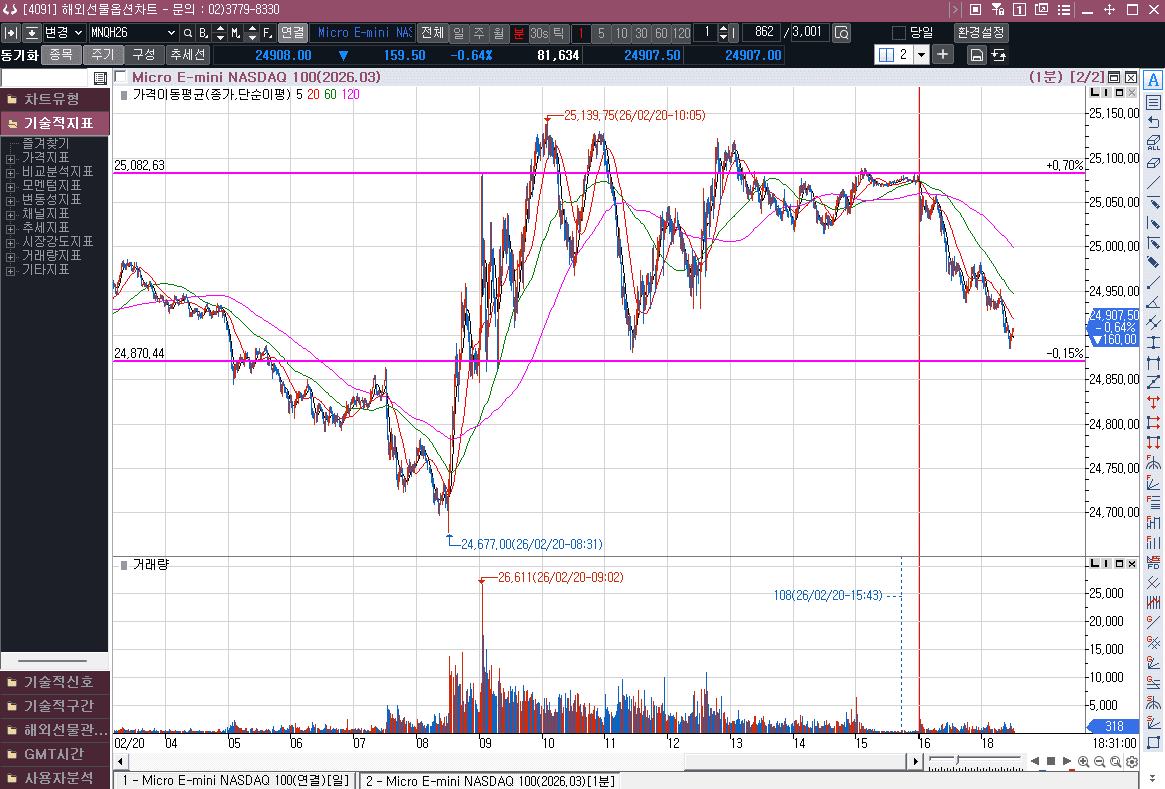Open the 차트유형 sidebar section
Image resolution: width=1165 pixels, height=789 pixels.
pyautogui.click(x=55, y=99)
